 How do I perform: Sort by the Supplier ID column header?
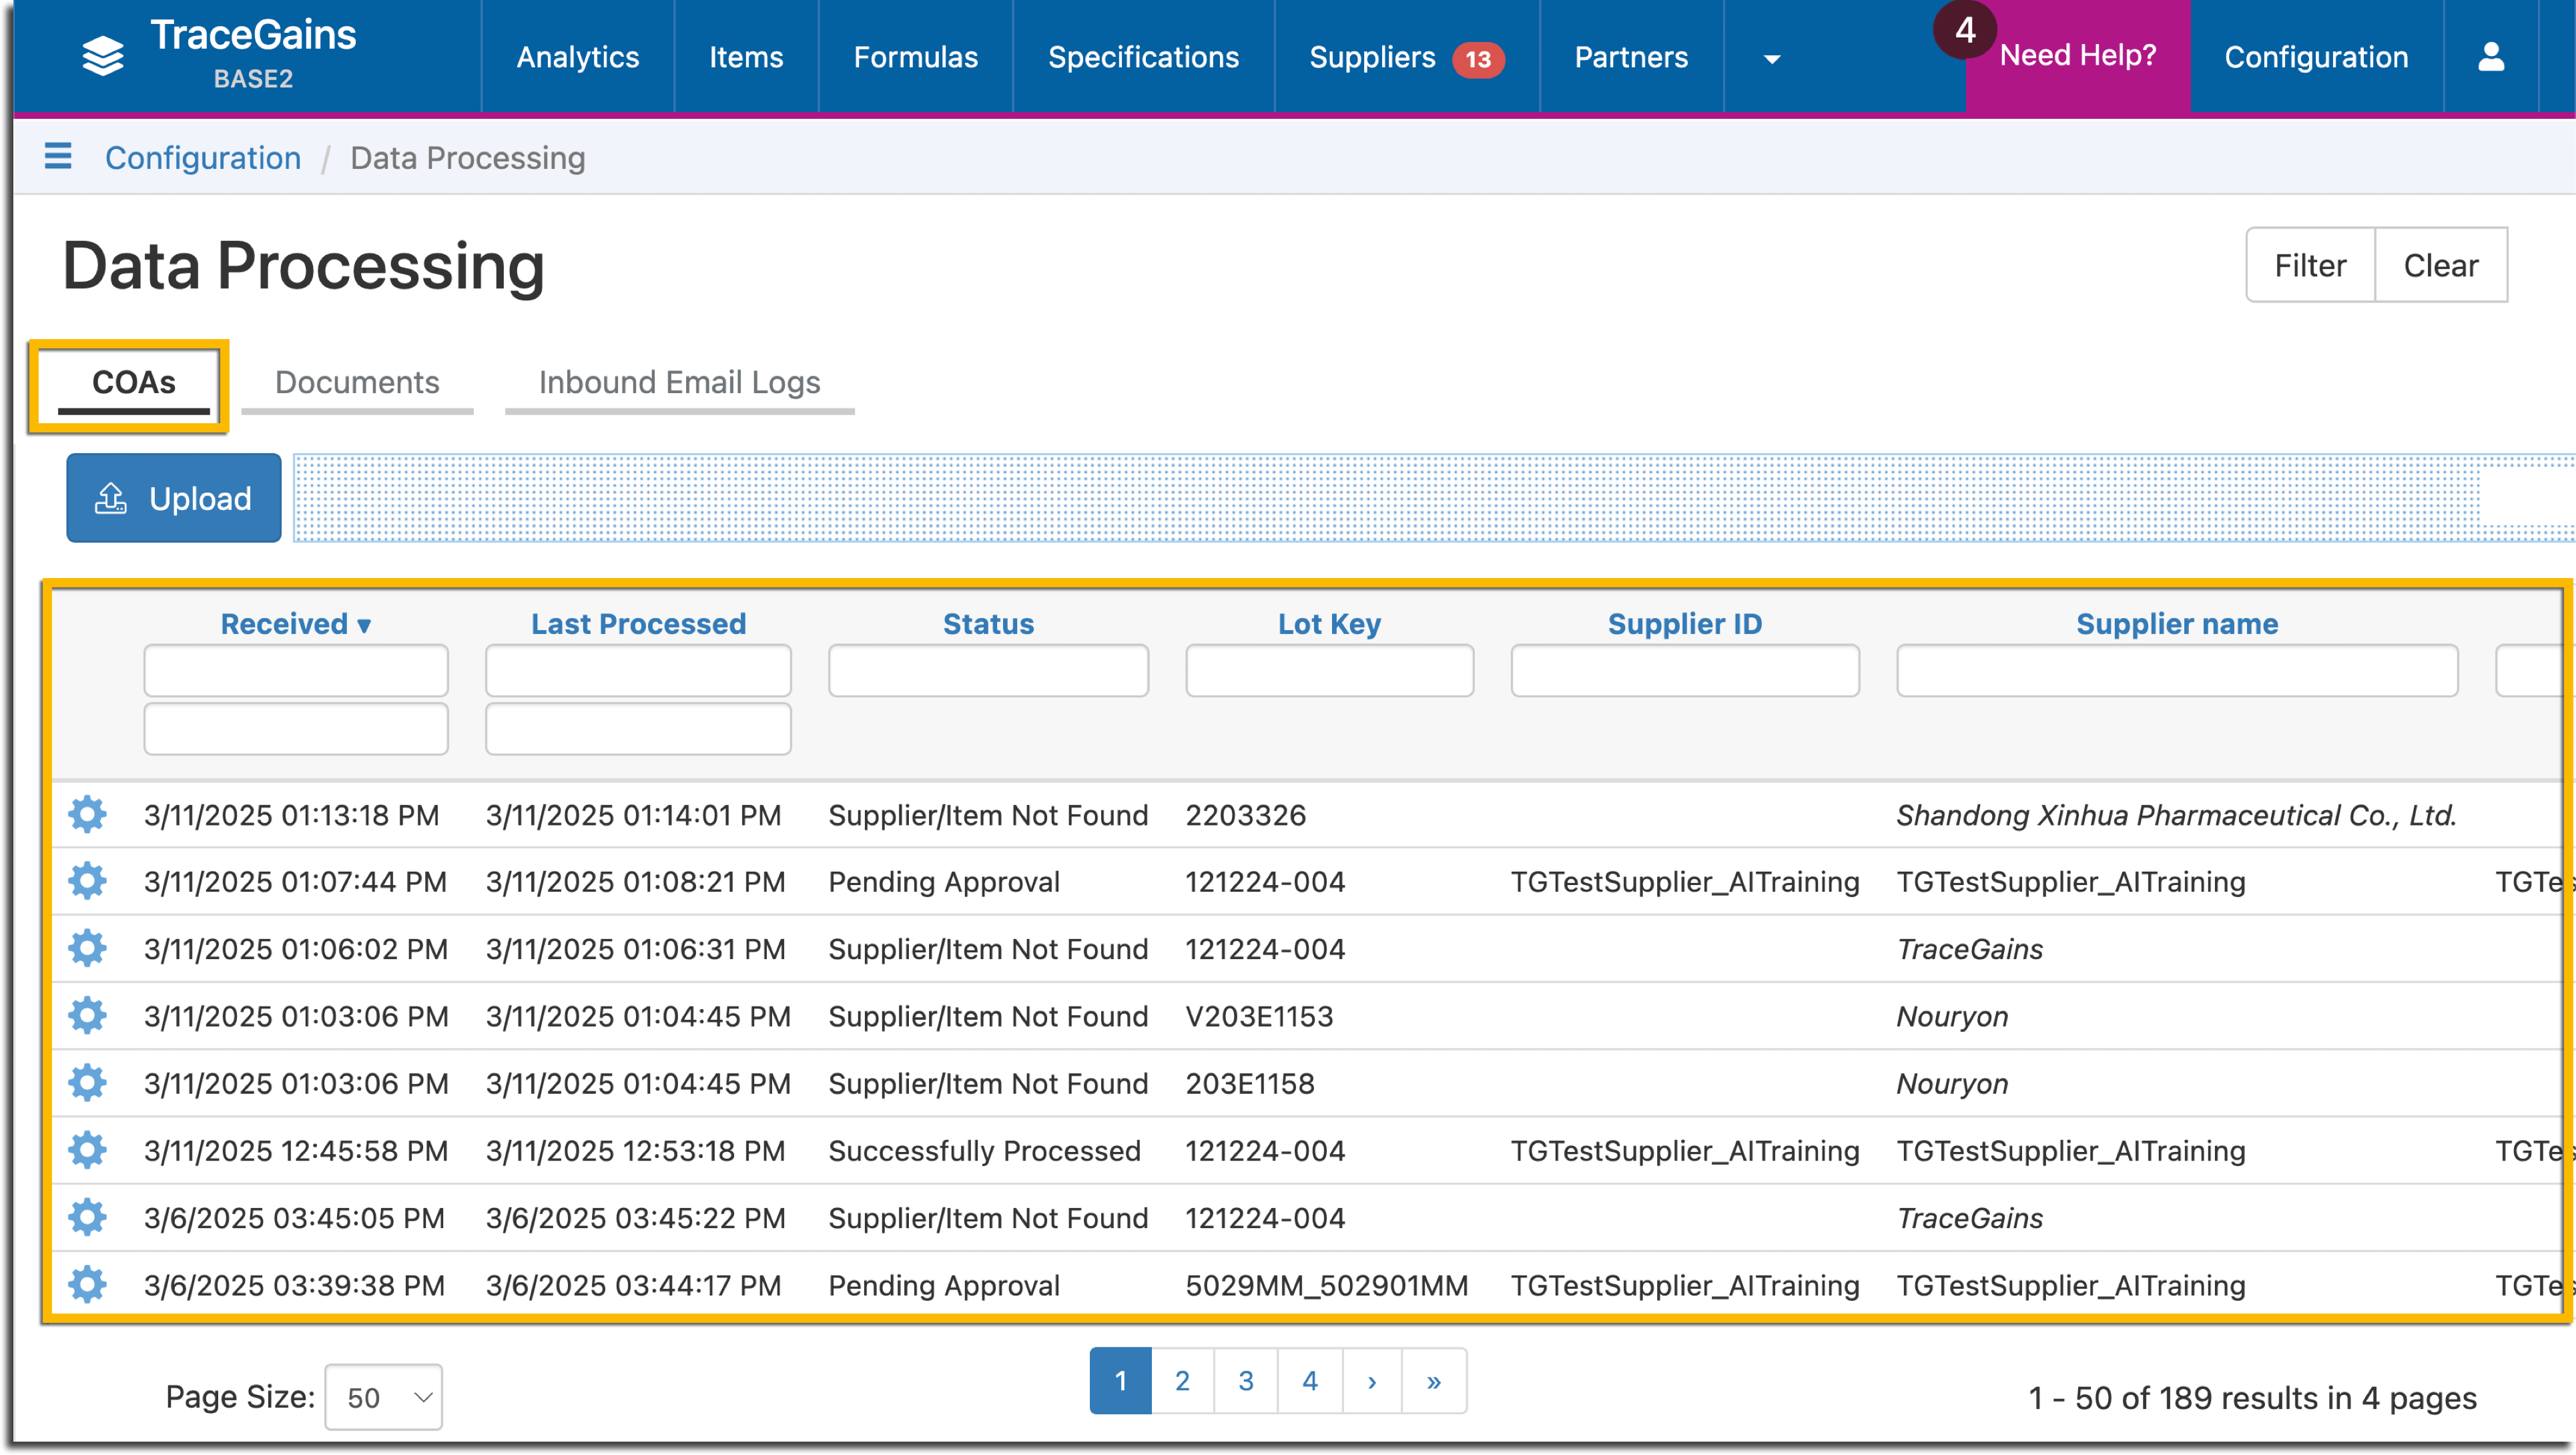coord(1685,623)
